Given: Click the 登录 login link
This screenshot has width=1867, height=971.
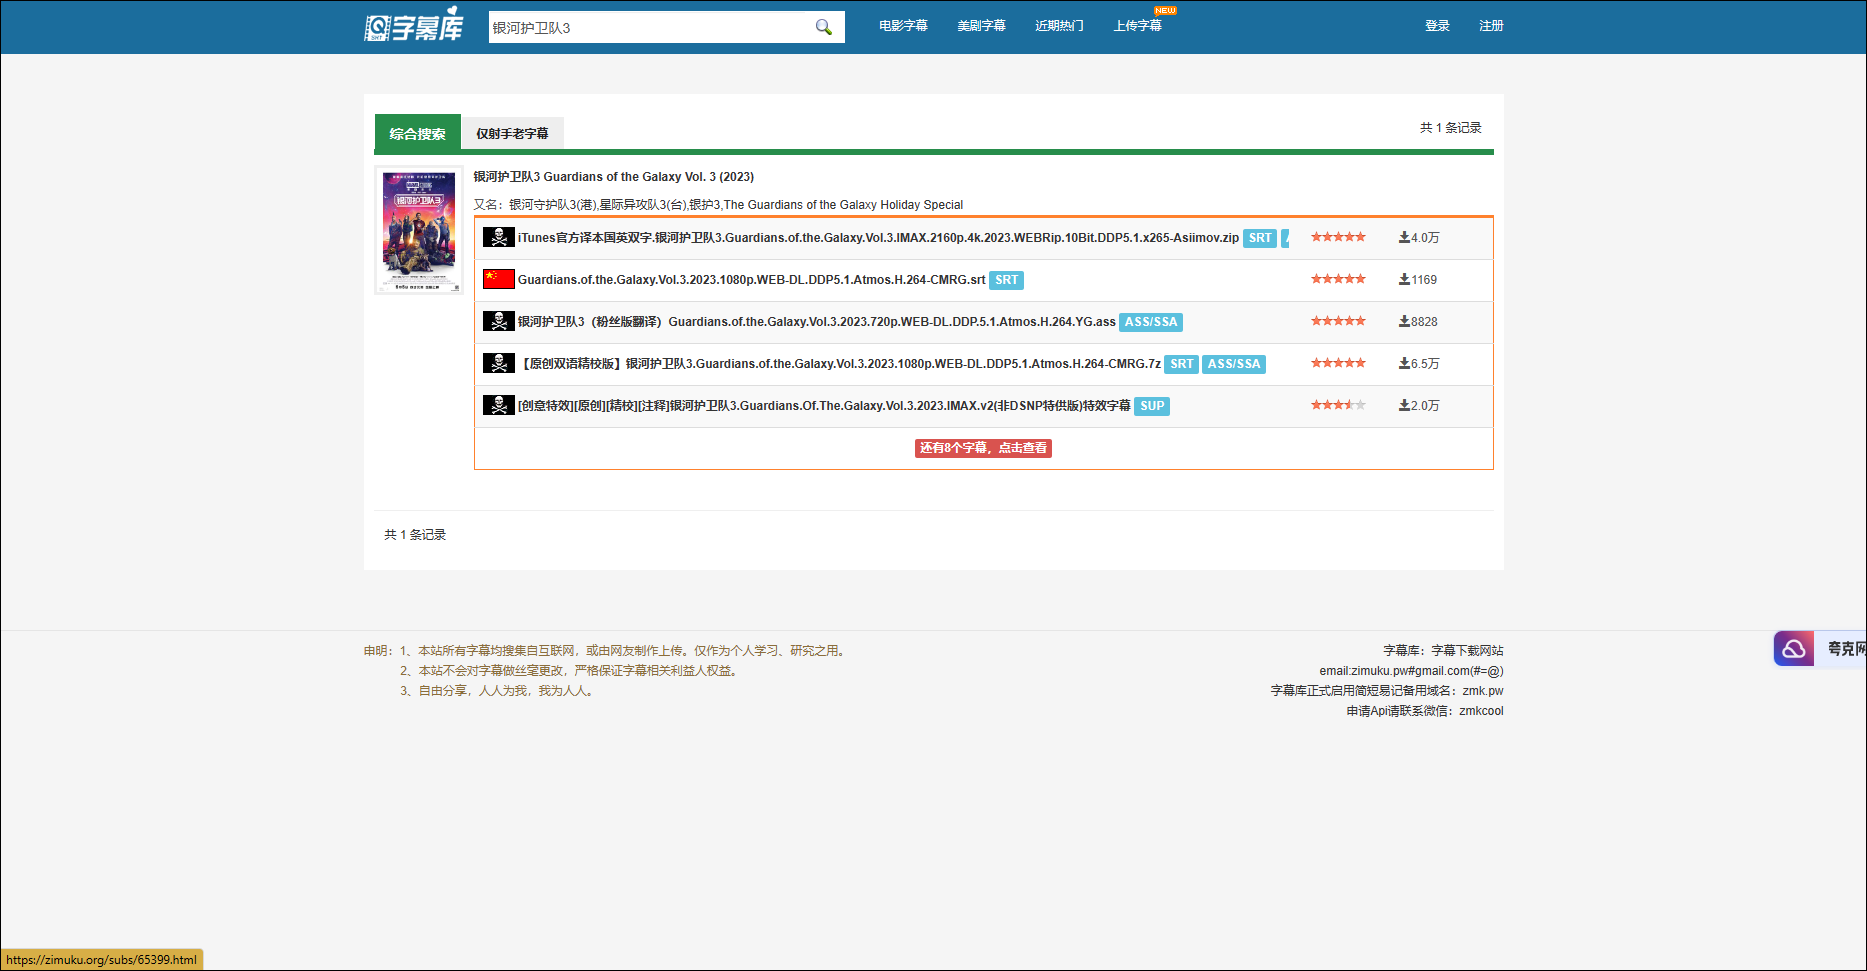Looking at the screenshot, I should click(x=1437, y=26).
